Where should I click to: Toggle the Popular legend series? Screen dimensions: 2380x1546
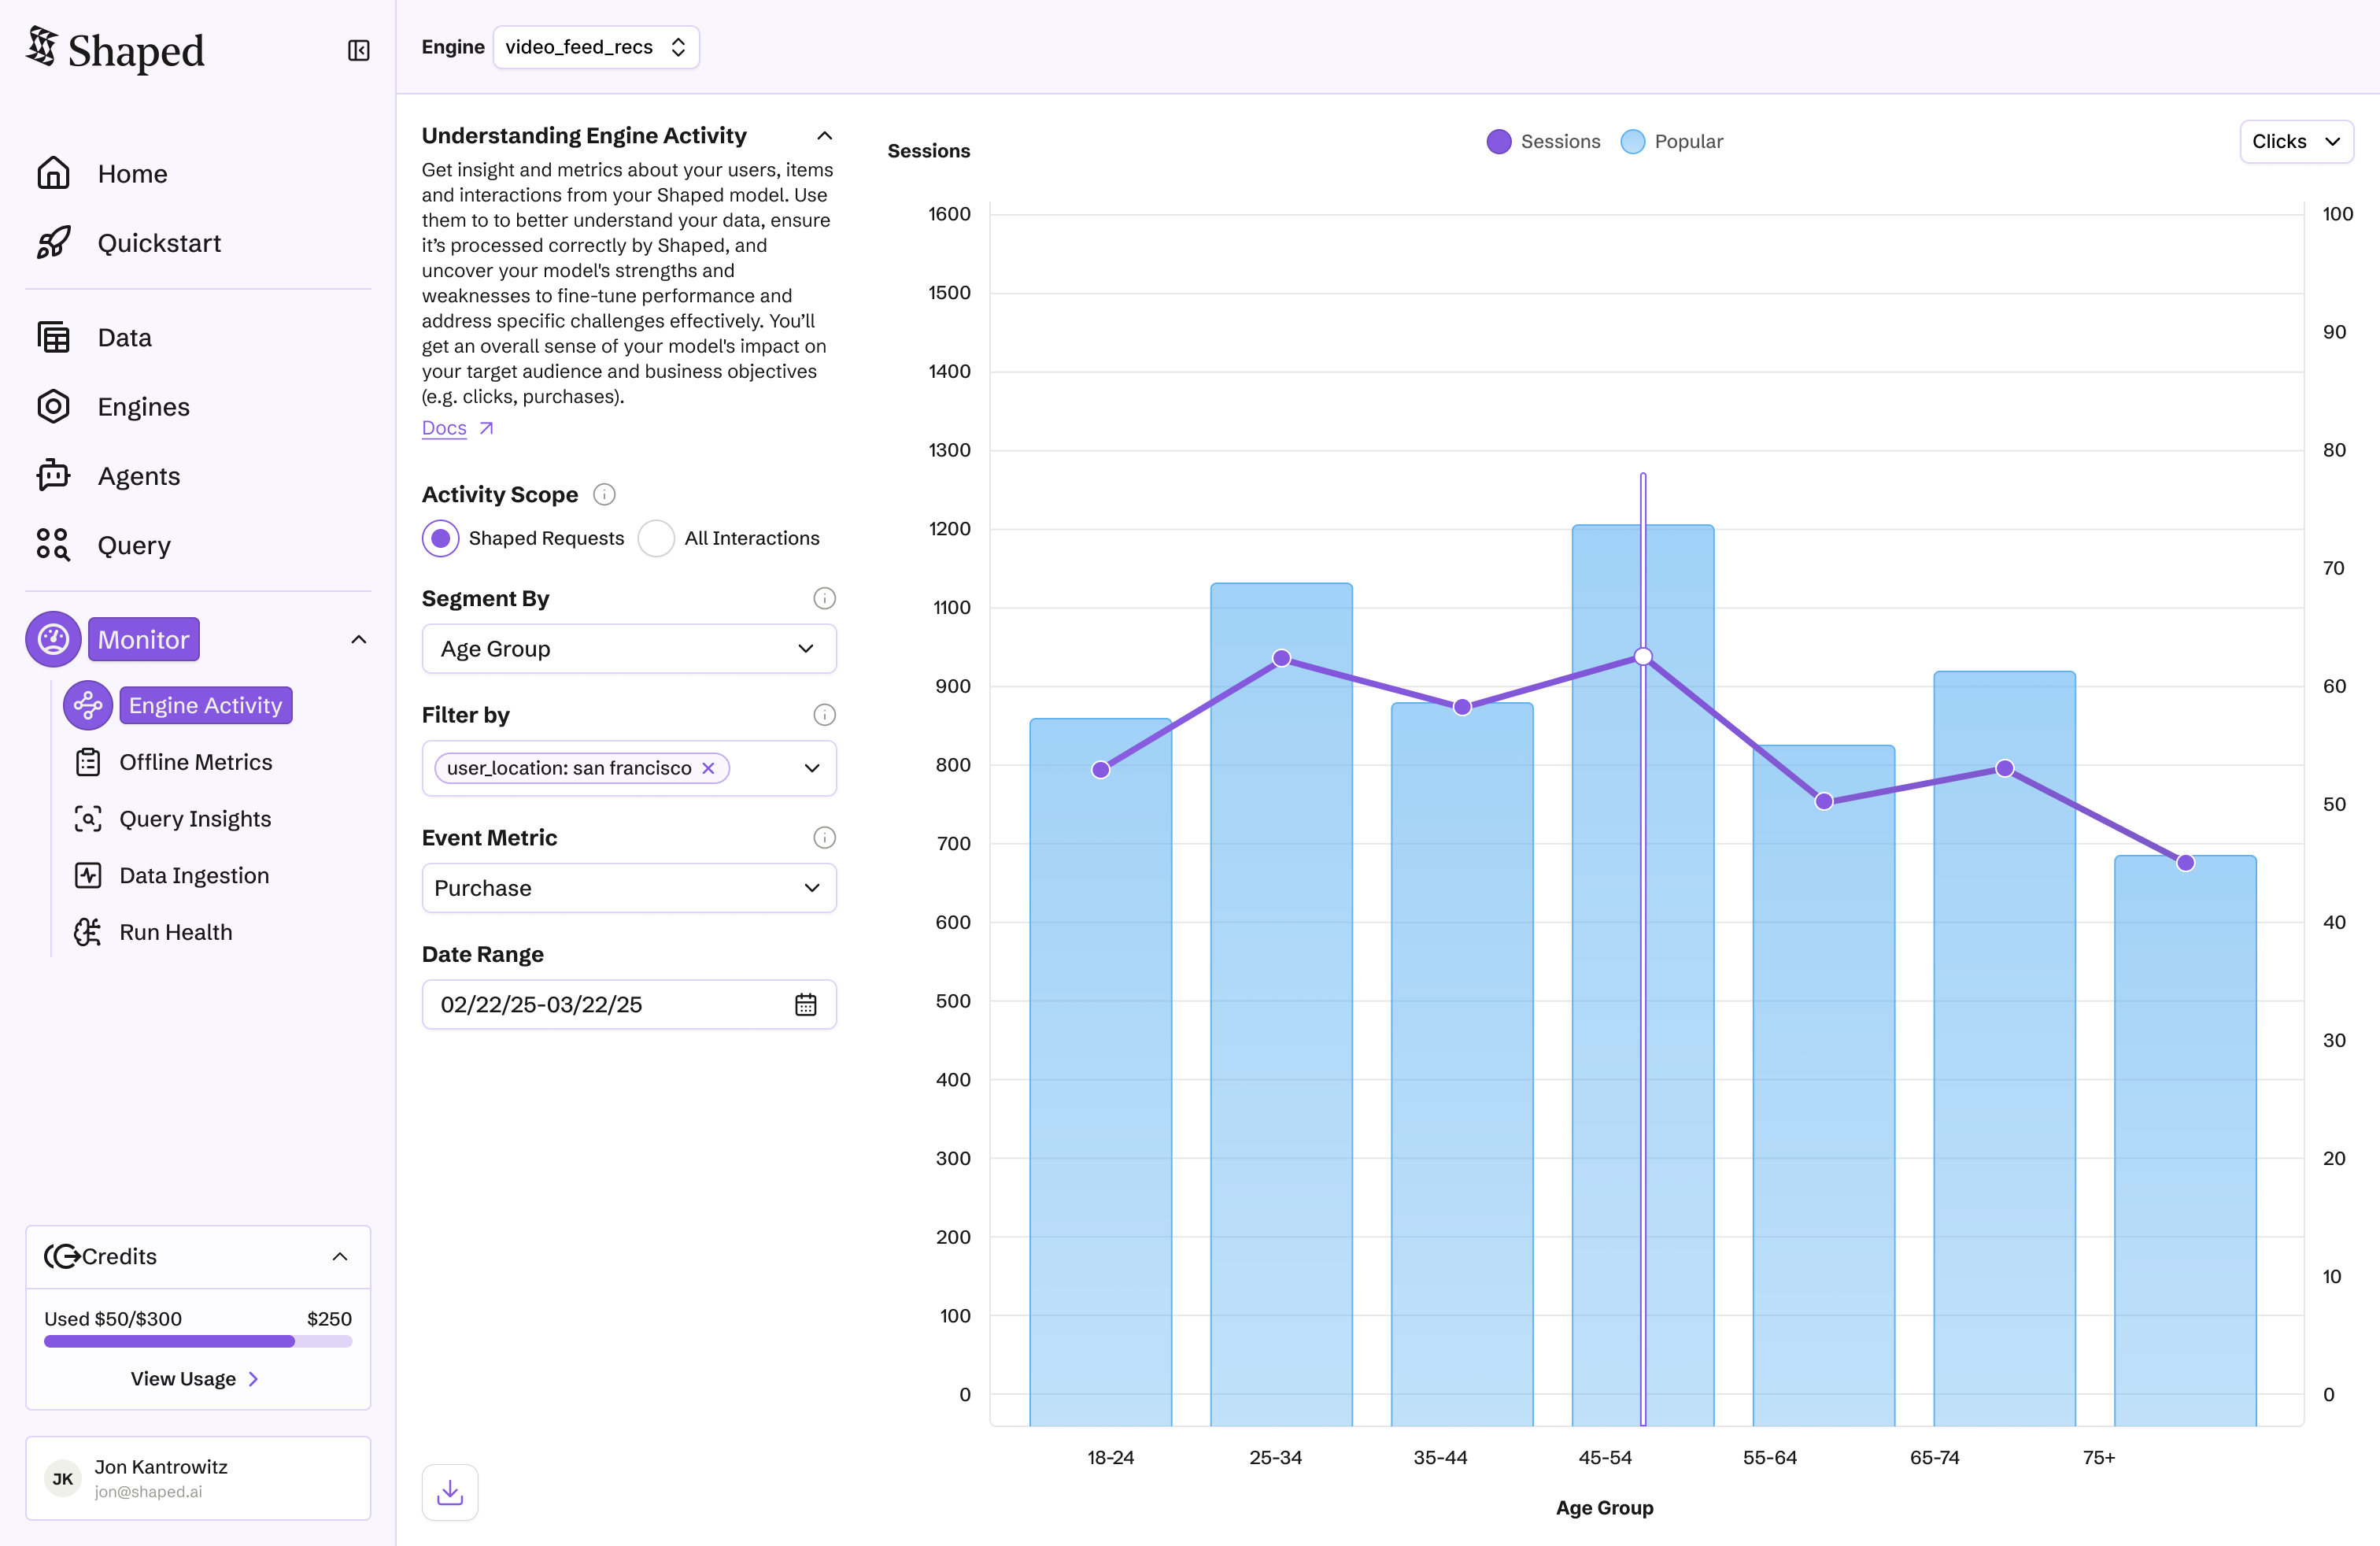pyautogui.click(x=1671, y=142)
